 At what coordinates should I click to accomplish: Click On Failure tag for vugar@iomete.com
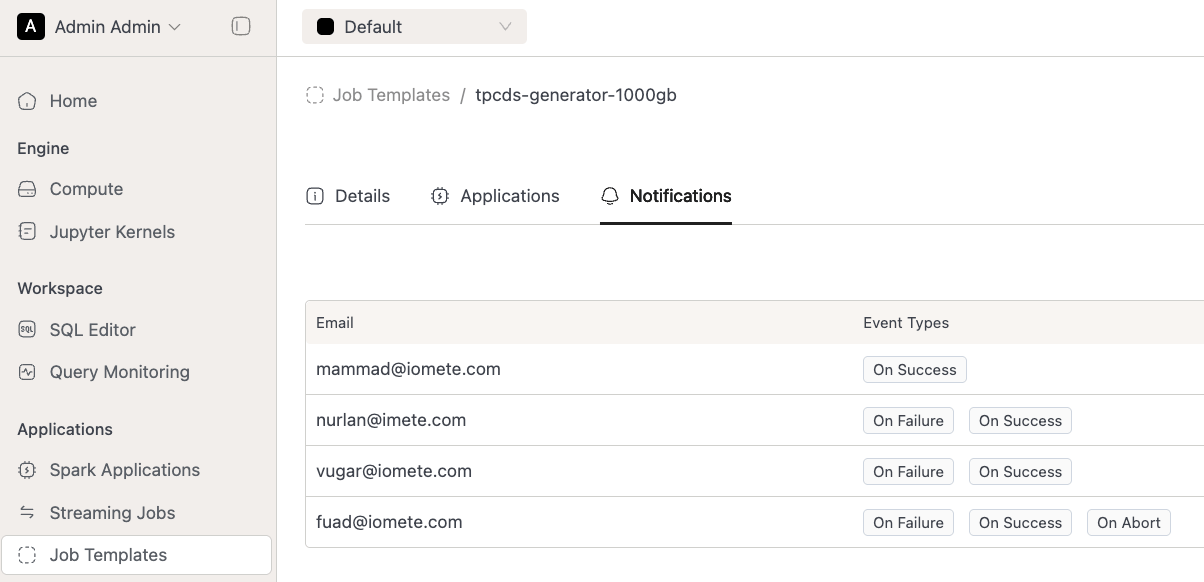tap(909, 472)
